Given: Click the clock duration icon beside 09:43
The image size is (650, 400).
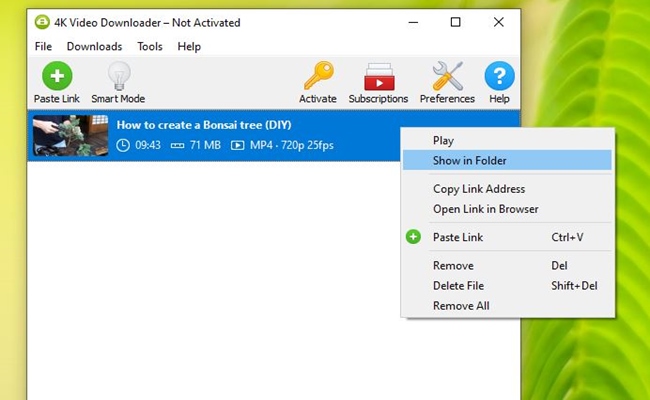Looking at the screenshot, I should (x=123, y=145).
